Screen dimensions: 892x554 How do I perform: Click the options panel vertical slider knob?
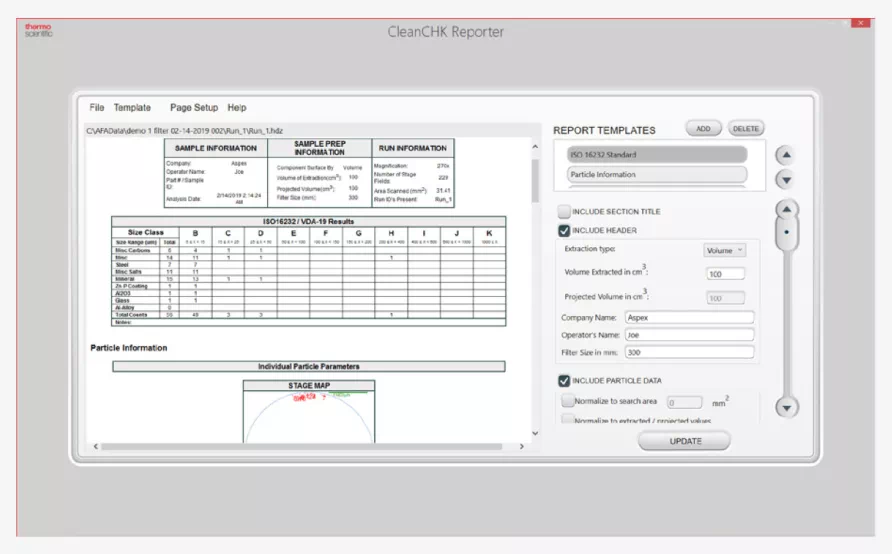tap(787, 232)
